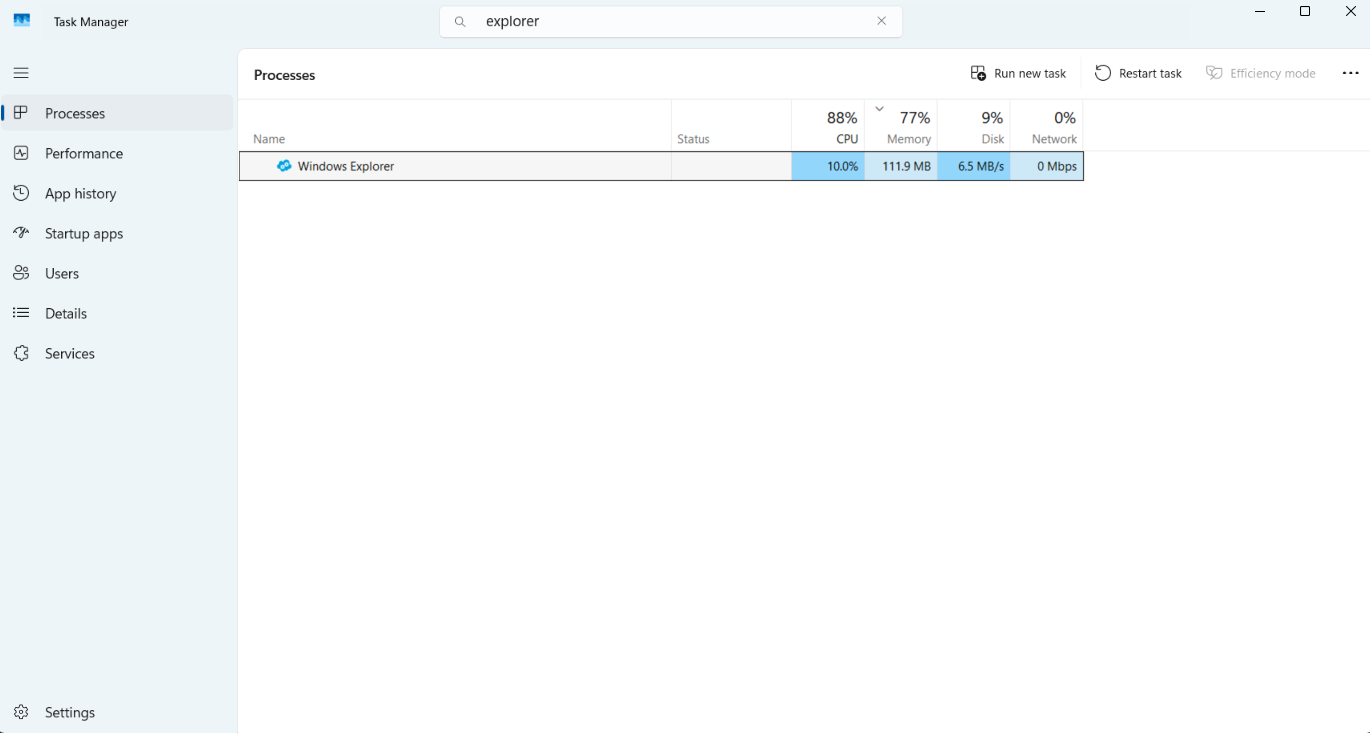The height and width of the screenshot is (733, 1370).
Task: Maximize the Task Manager window
Action: coord(1305,12)
